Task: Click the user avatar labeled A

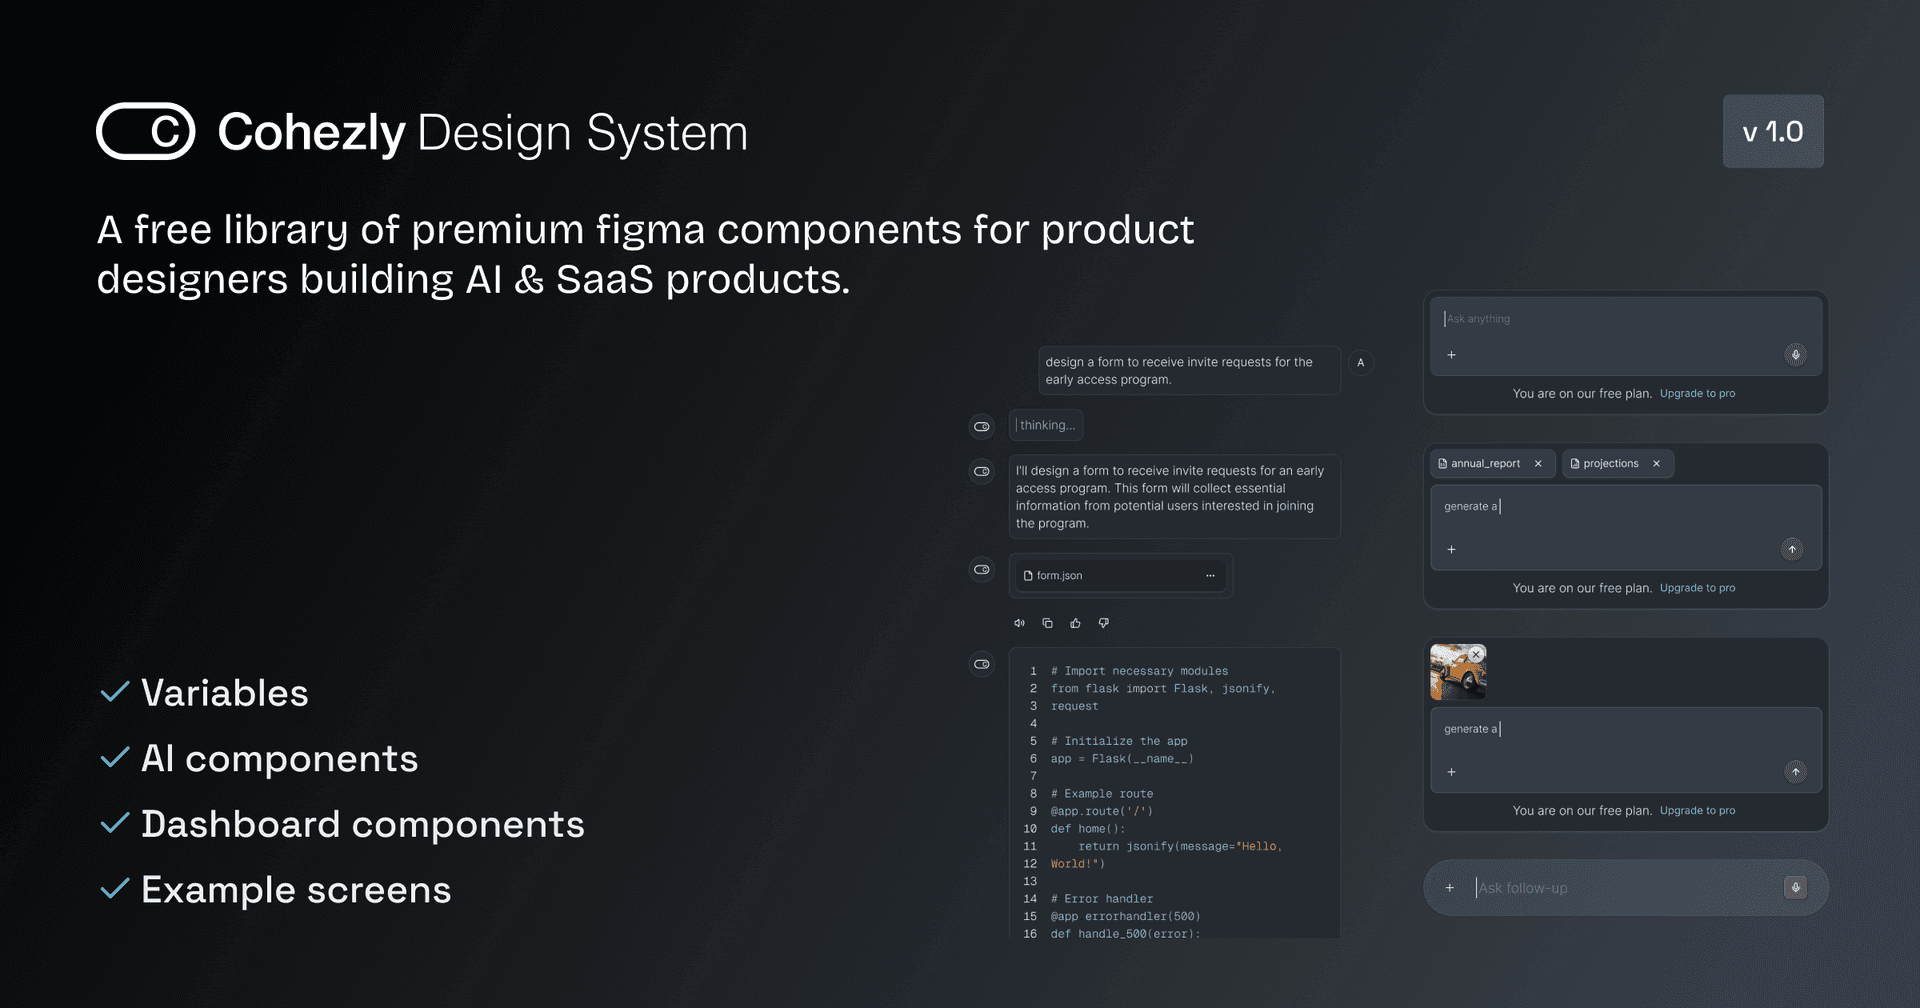Action: (1360, 363)
